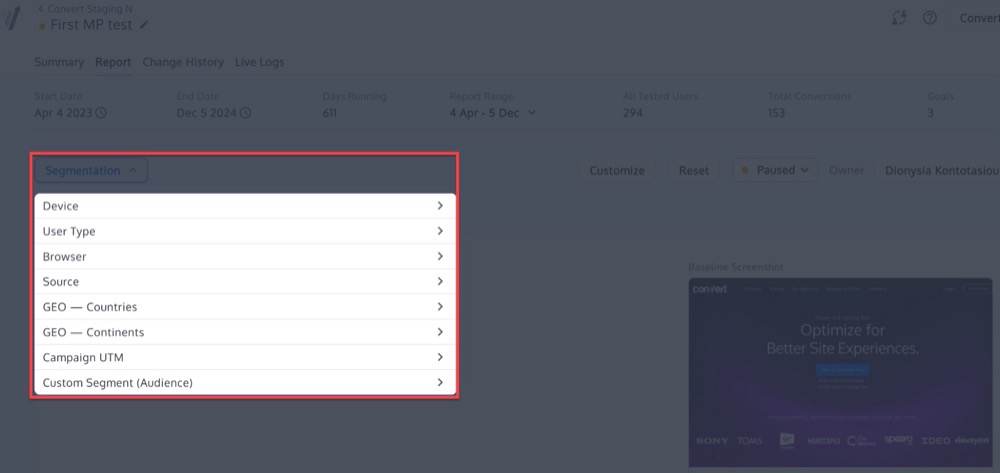
Task: Open the Paused status dropdown
Action: pyautogui.click(x=775, y=170)
